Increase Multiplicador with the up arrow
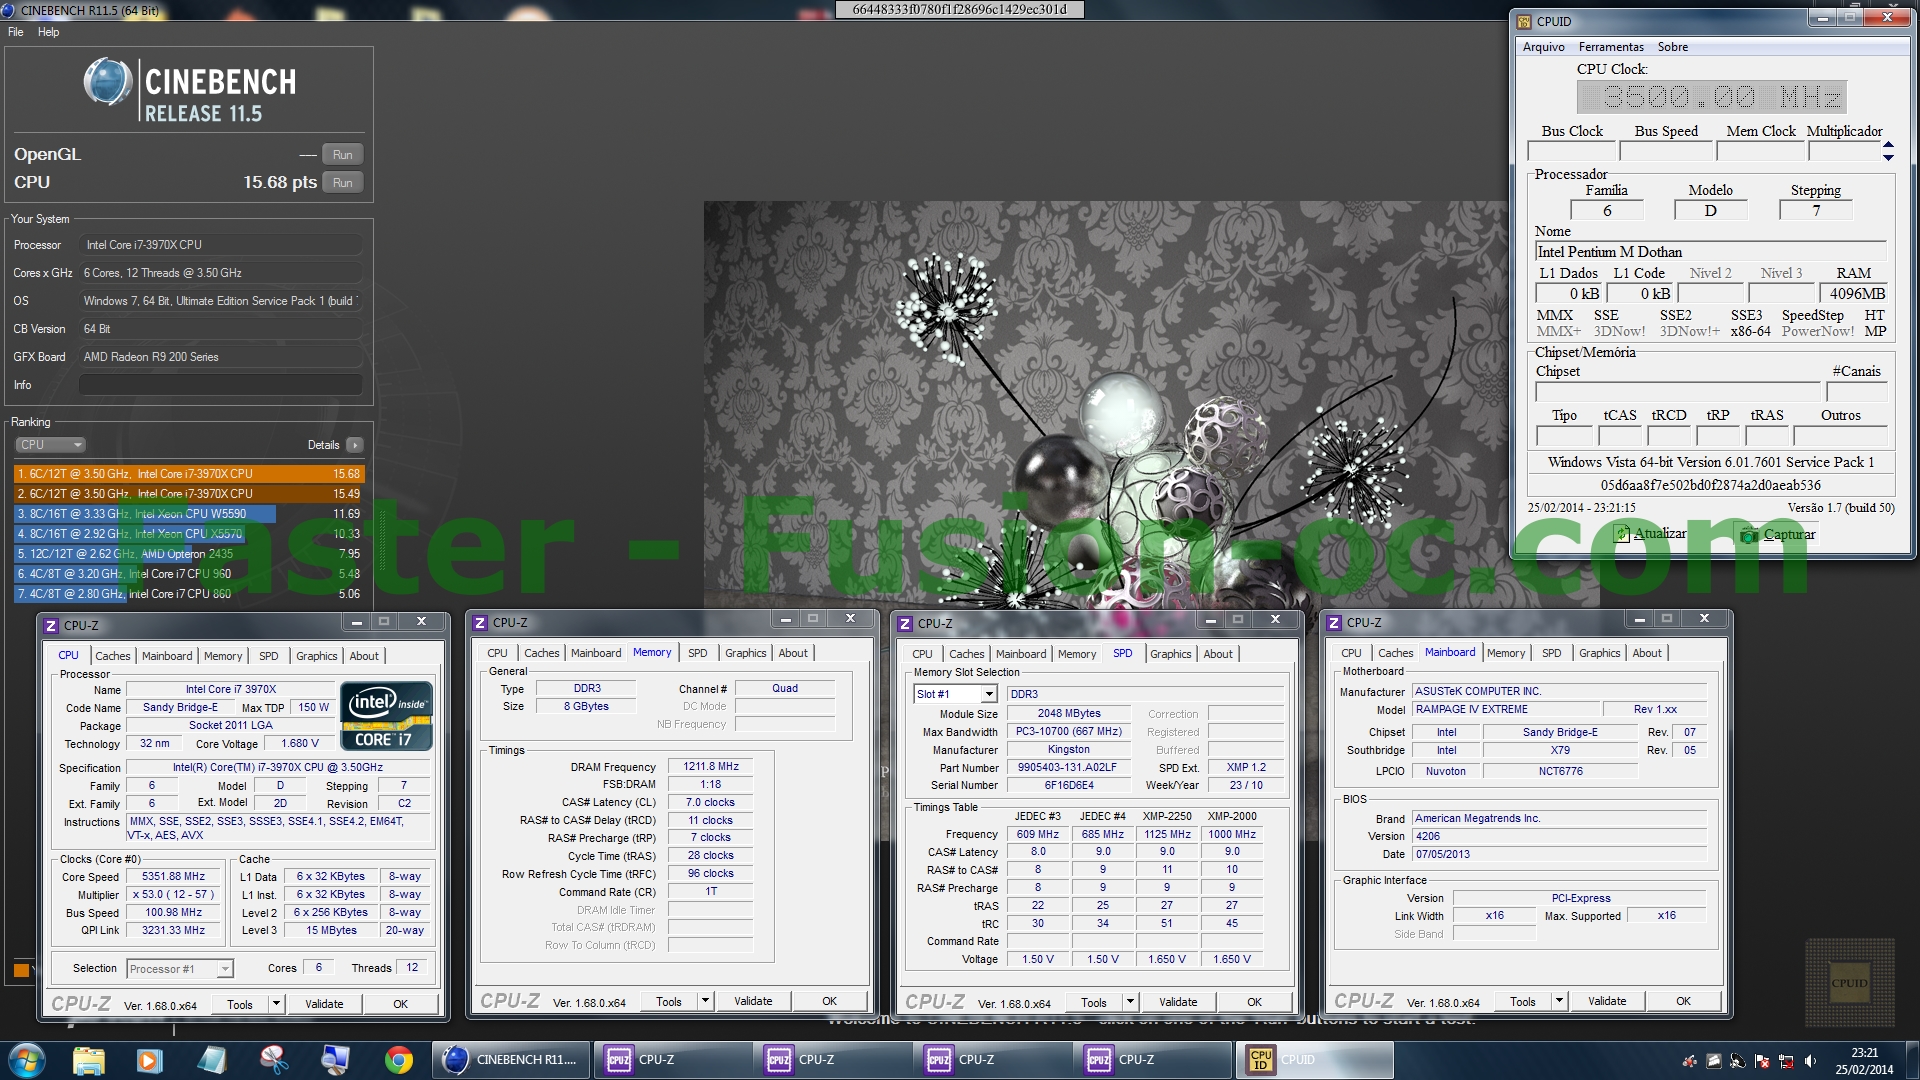The width and height of the screenshot is (1920, 1080). tap(1888, 146)
